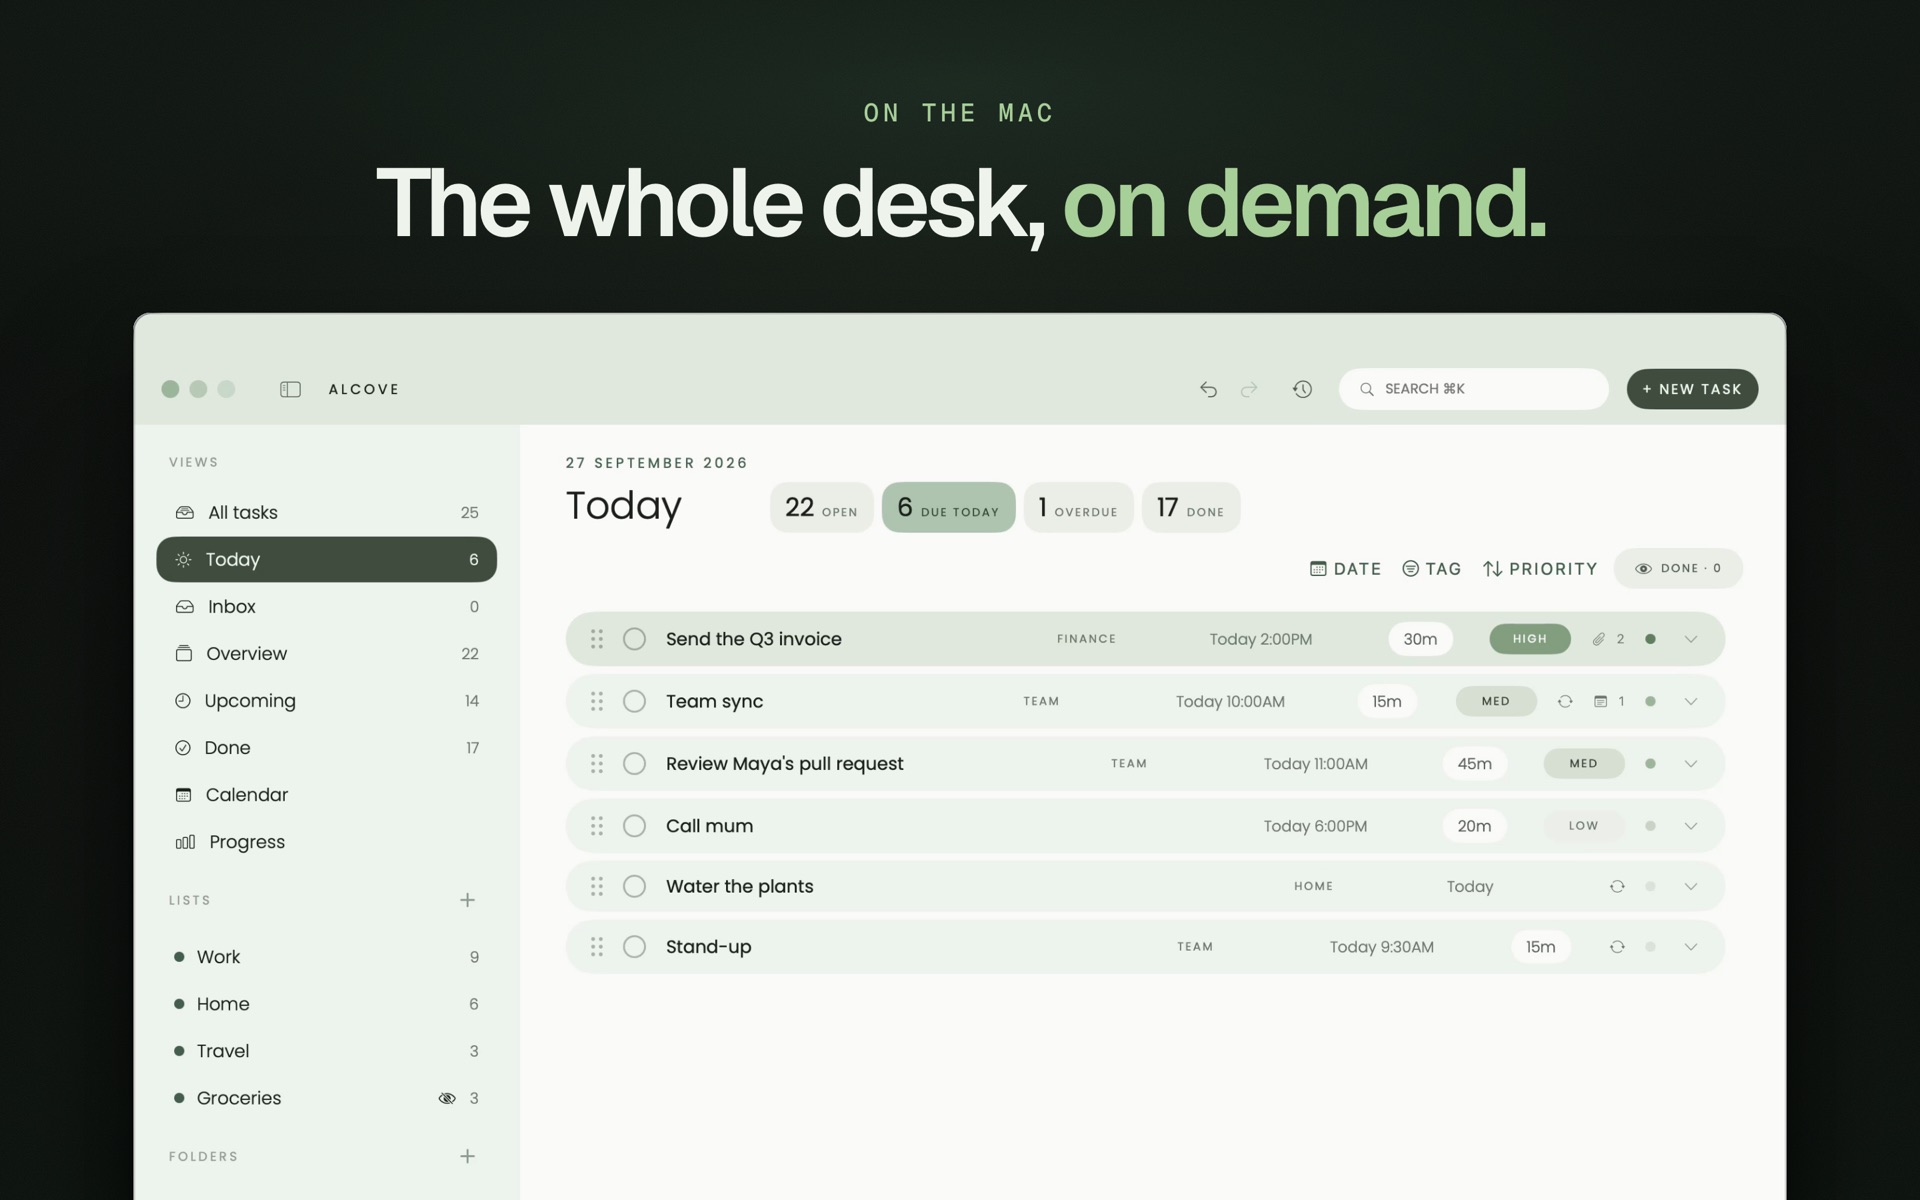Mark Water the plants done
Viewport: 1920px width, 1200px height.
point(634,886)
